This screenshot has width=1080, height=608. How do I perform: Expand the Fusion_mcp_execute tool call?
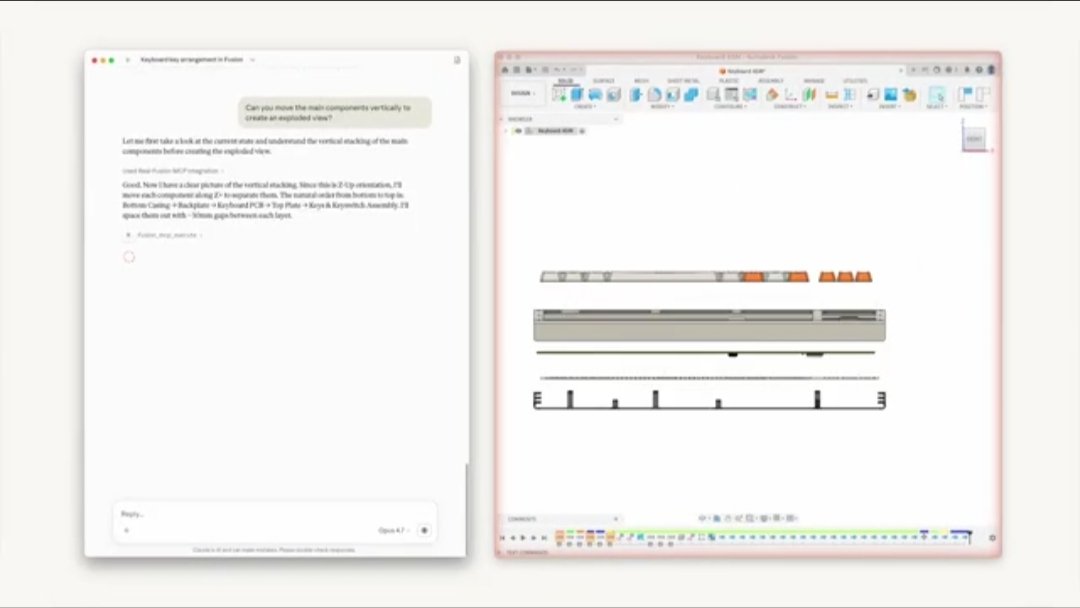click(x=165, y=235)
